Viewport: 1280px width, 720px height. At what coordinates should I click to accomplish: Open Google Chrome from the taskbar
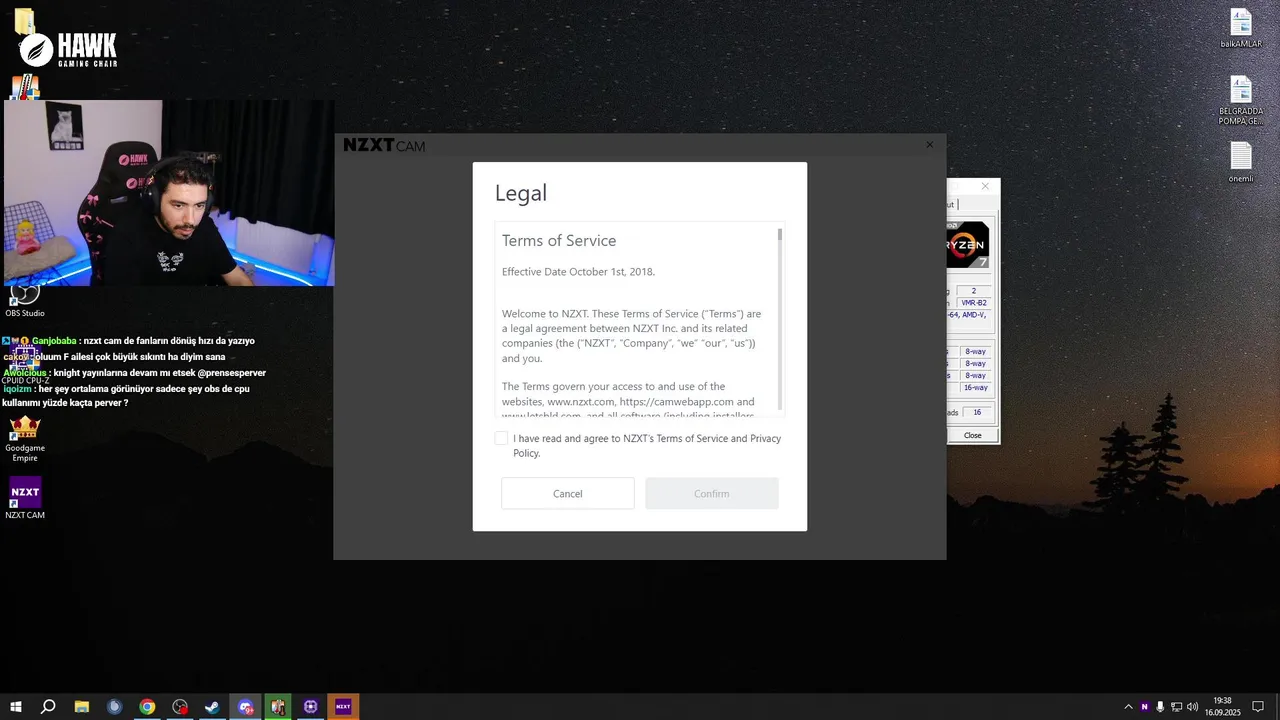(x=147, y=707)
